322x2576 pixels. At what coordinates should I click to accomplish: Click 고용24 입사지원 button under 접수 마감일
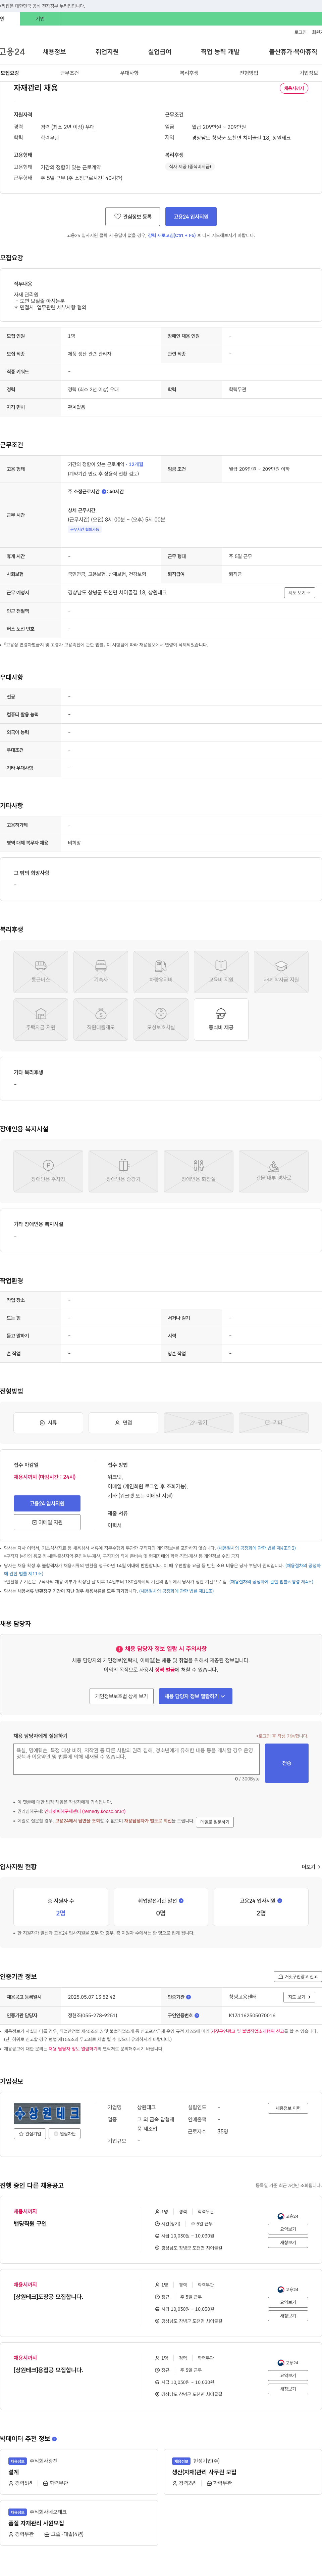coord(47,1503)
